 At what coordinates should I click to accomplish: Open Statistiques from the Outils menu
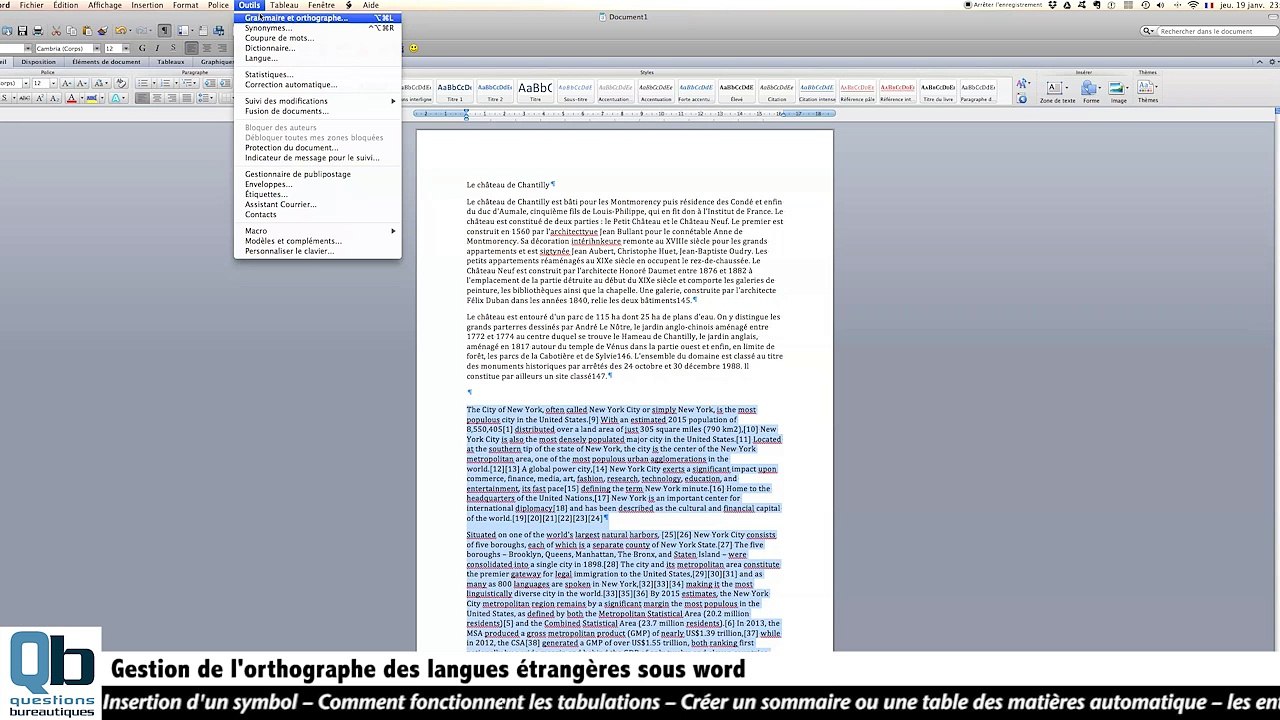coord(318,74)
